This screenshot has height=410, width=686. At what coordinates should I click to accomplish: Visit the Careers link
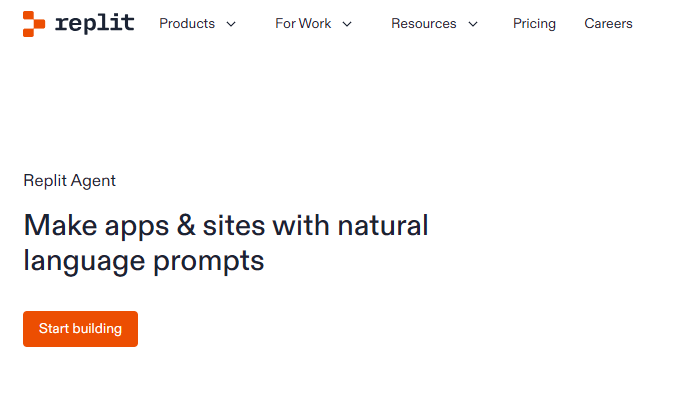(608, 24)
